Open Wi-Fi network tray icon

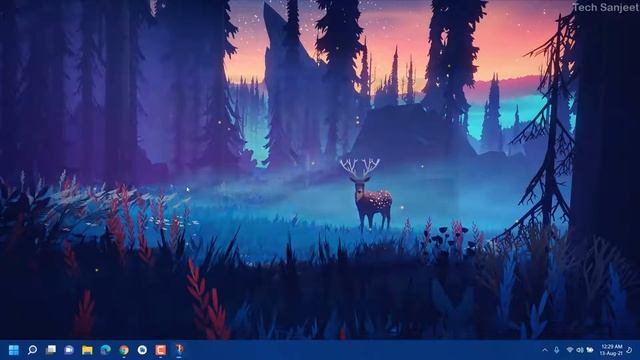570,350
